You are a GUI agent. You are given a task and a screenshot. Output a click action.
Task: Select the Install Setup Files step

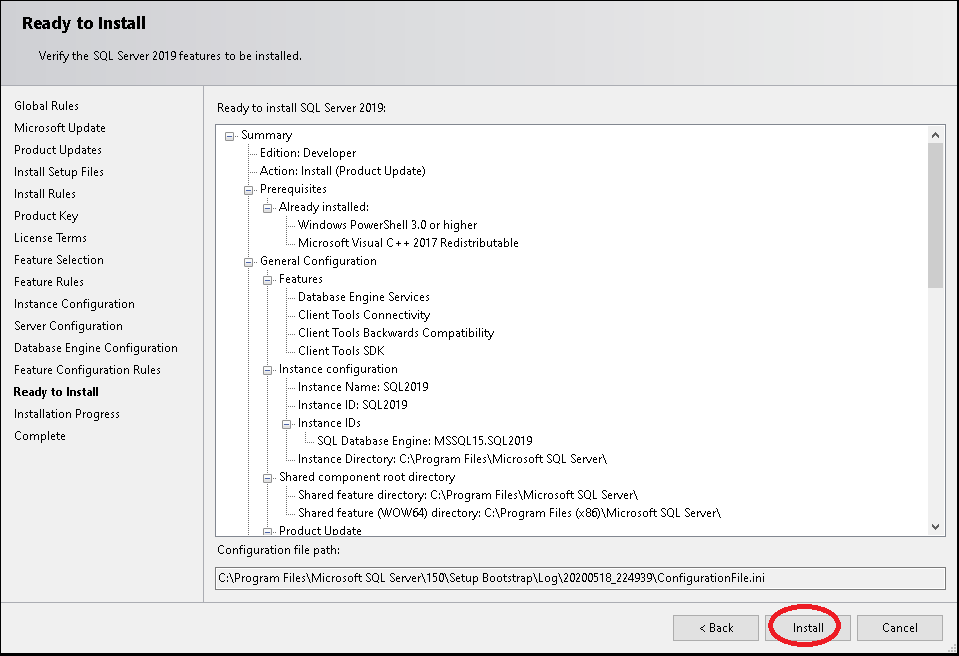point(59,172)
